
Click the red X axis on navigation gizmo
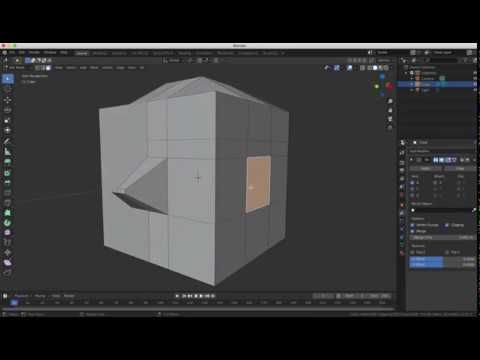tap(390, 86)
